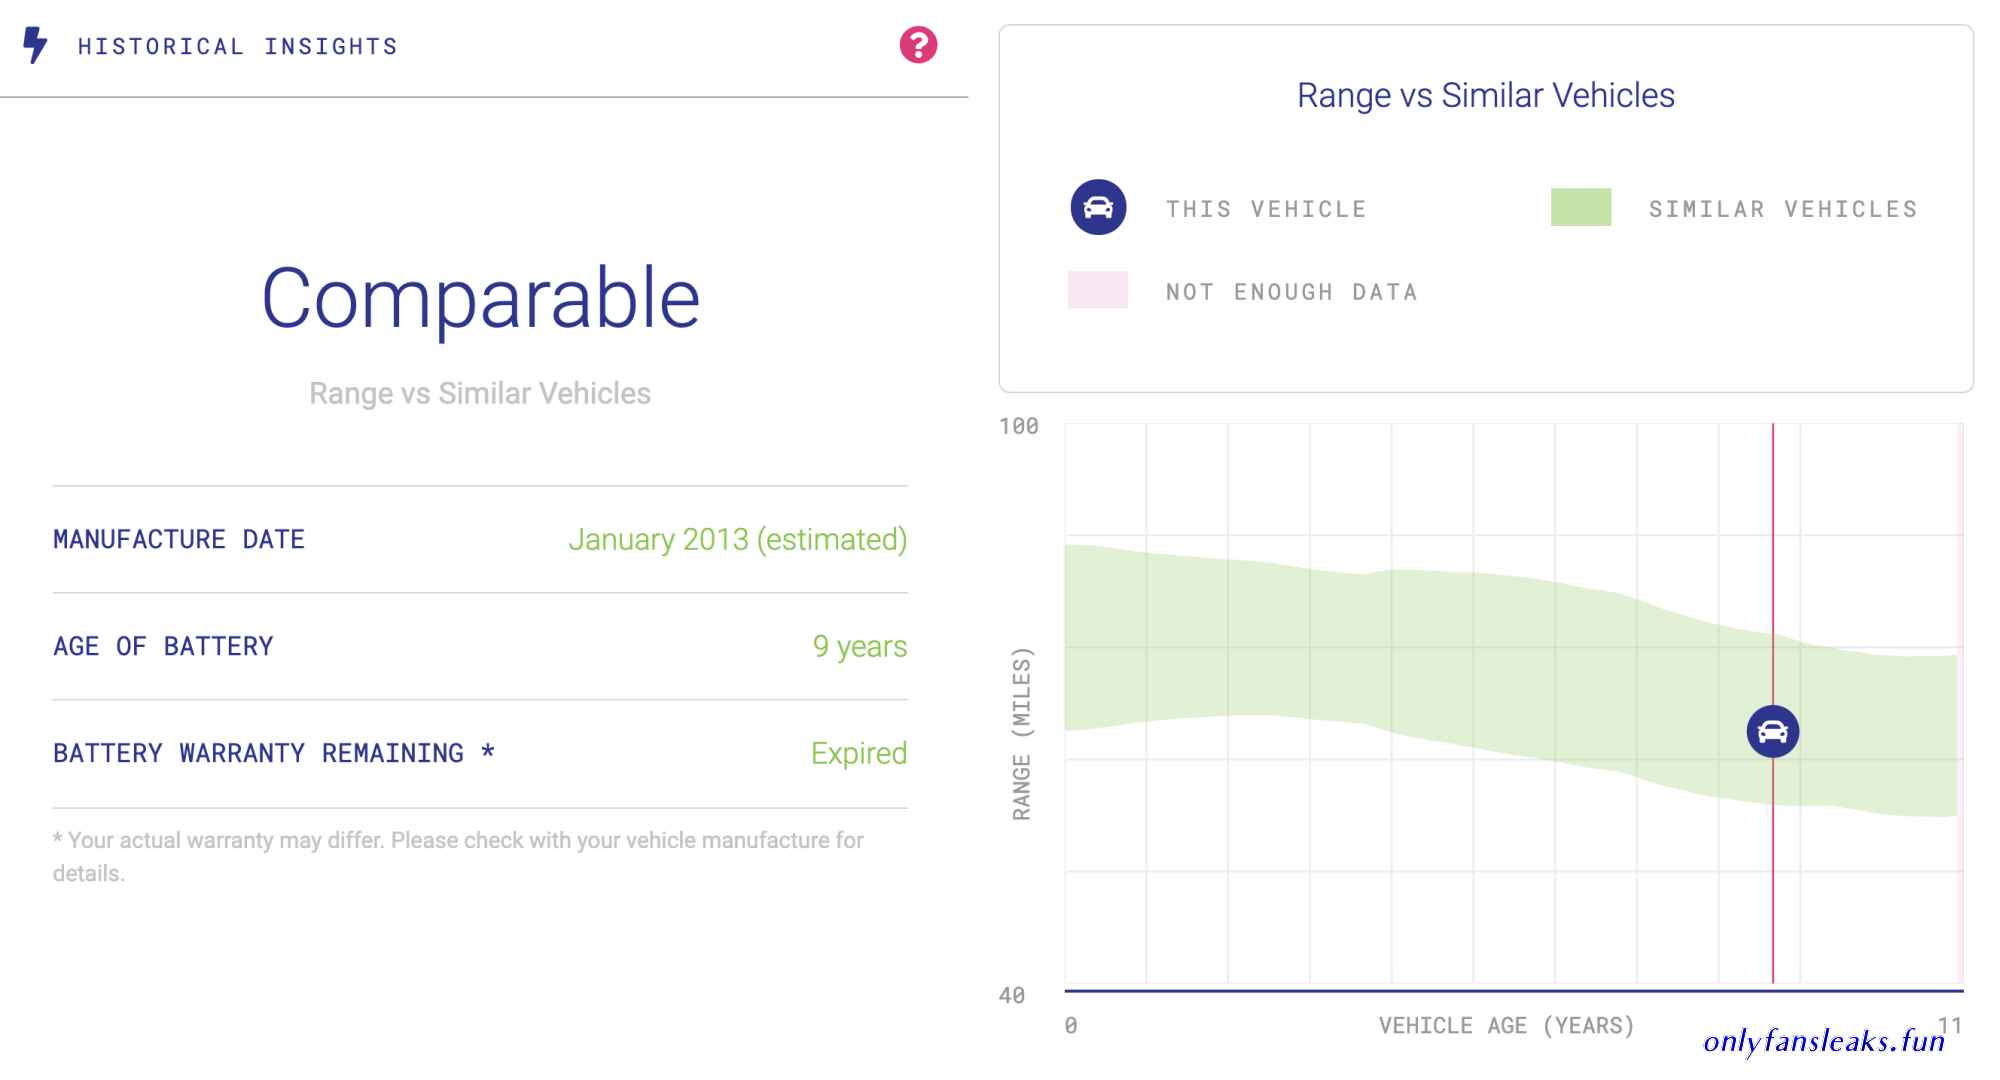The image size is (2000, 1080).
Task: Click the Expired warranty status text
Action: 859,753
